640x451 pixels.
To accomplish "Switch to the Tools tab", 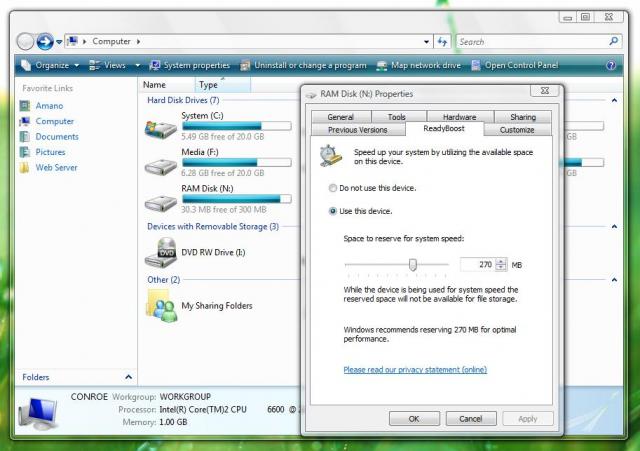I will (397, 117).
